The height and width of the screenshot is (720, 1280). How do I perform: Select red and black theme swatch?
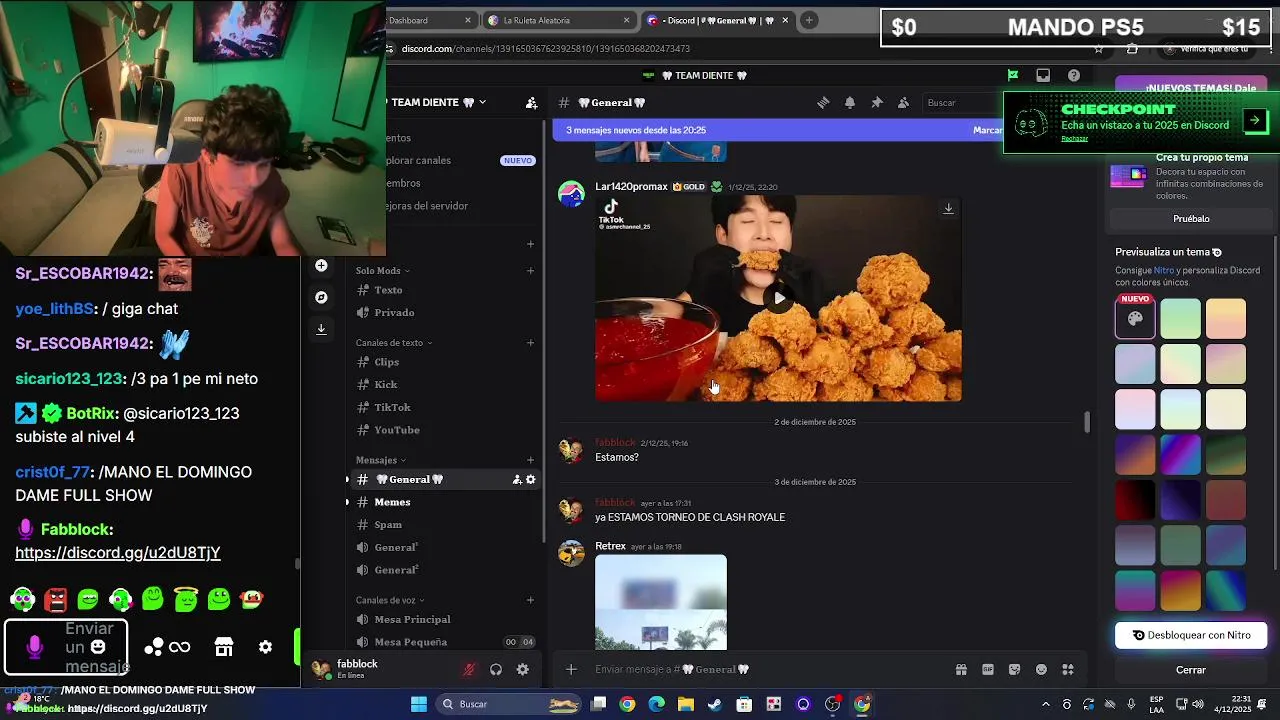1135,500
